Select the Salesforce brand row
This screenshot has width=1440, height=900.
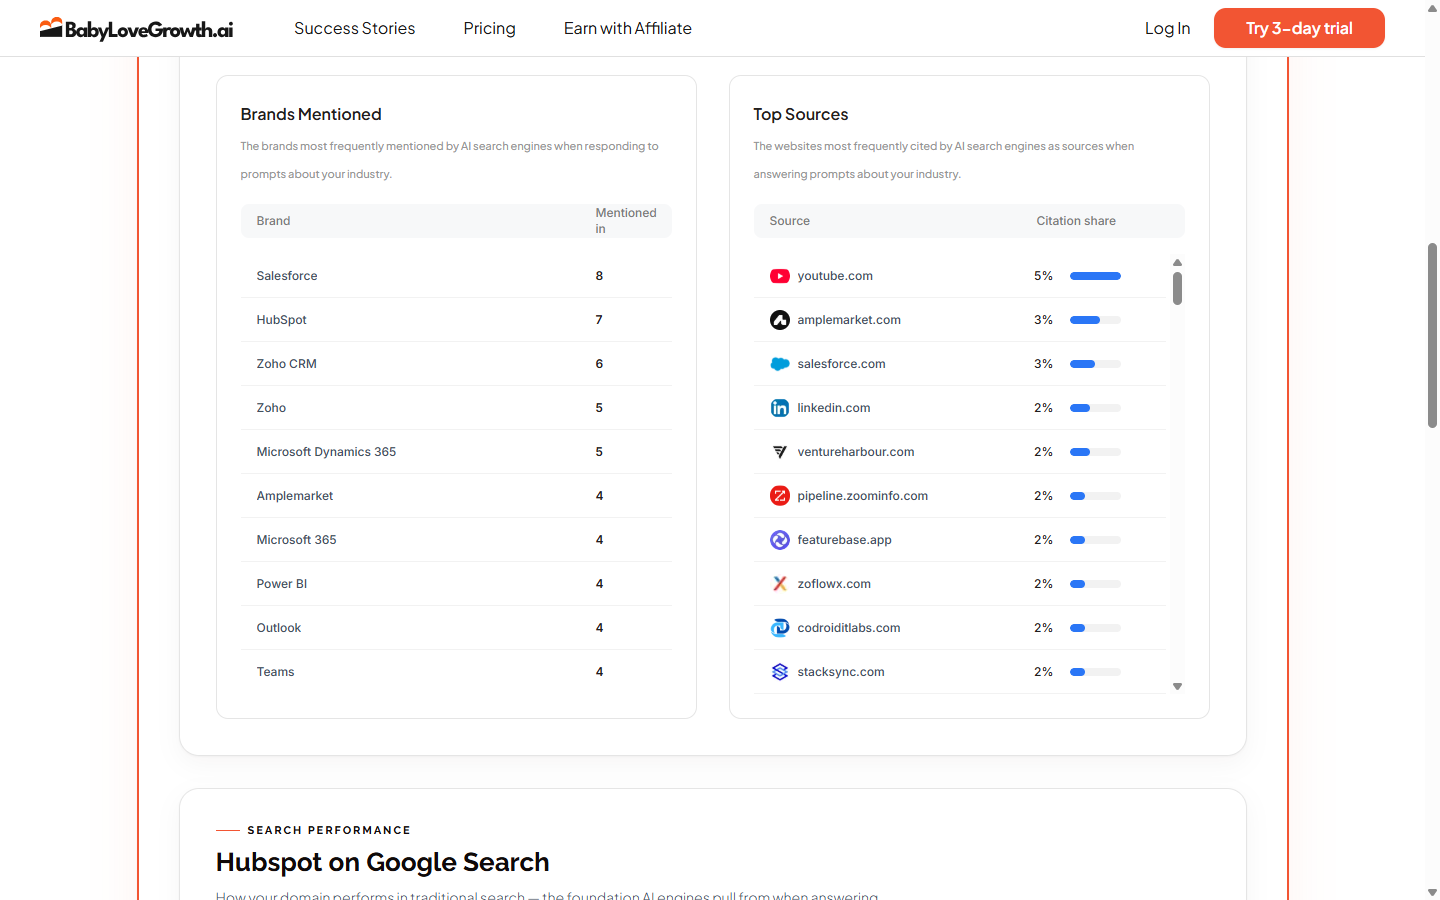tap(456, 276)
